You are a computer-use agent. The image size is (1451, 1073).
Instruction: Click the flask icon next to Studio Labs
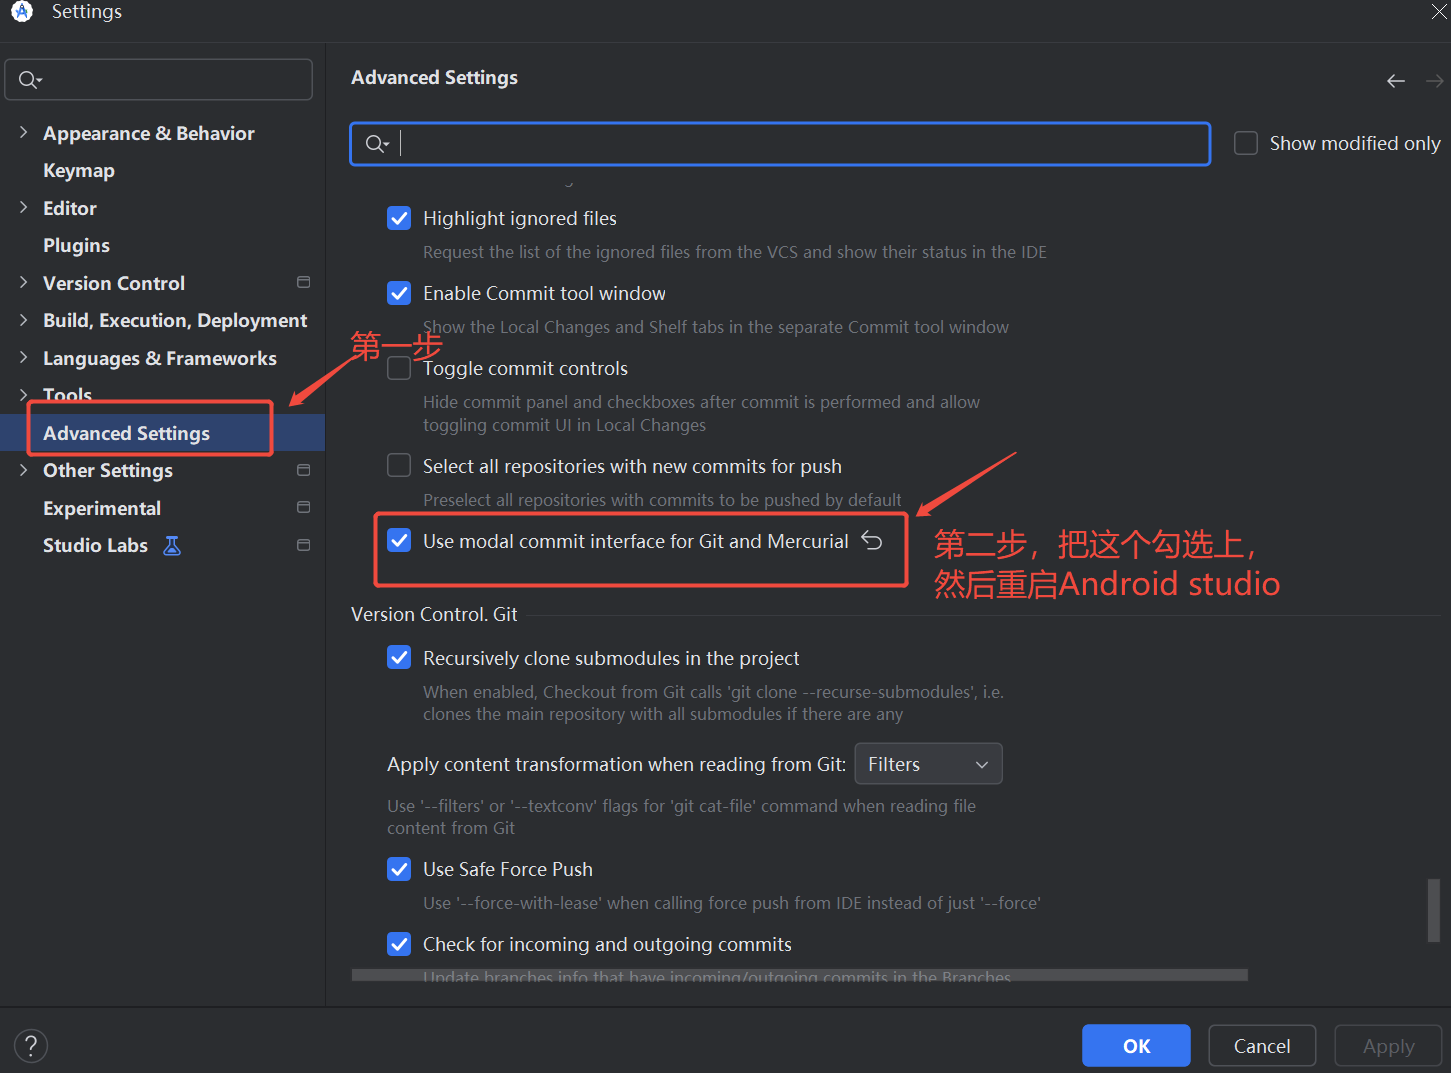click(x=171, y=545)
